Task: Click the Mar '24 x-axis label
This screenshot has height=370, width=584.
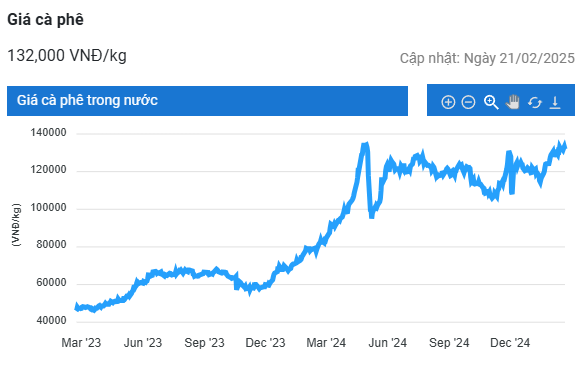Action: 326,343
